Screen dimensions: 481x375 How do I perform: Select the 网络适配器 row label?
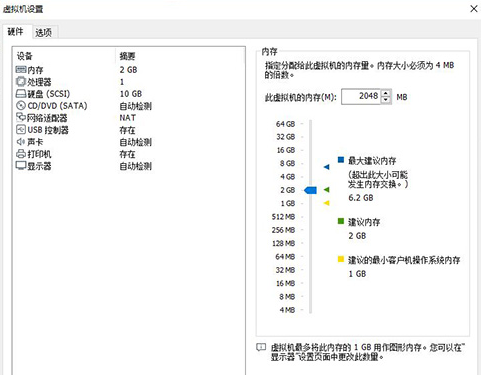click(x=47, y=118)
